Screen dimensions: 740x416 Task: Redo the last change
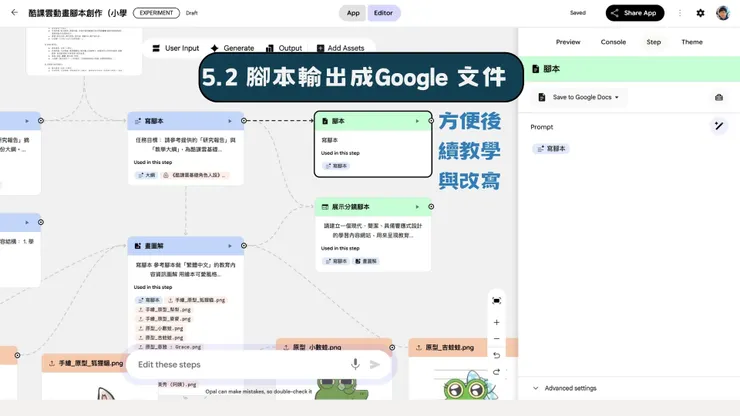496,372
